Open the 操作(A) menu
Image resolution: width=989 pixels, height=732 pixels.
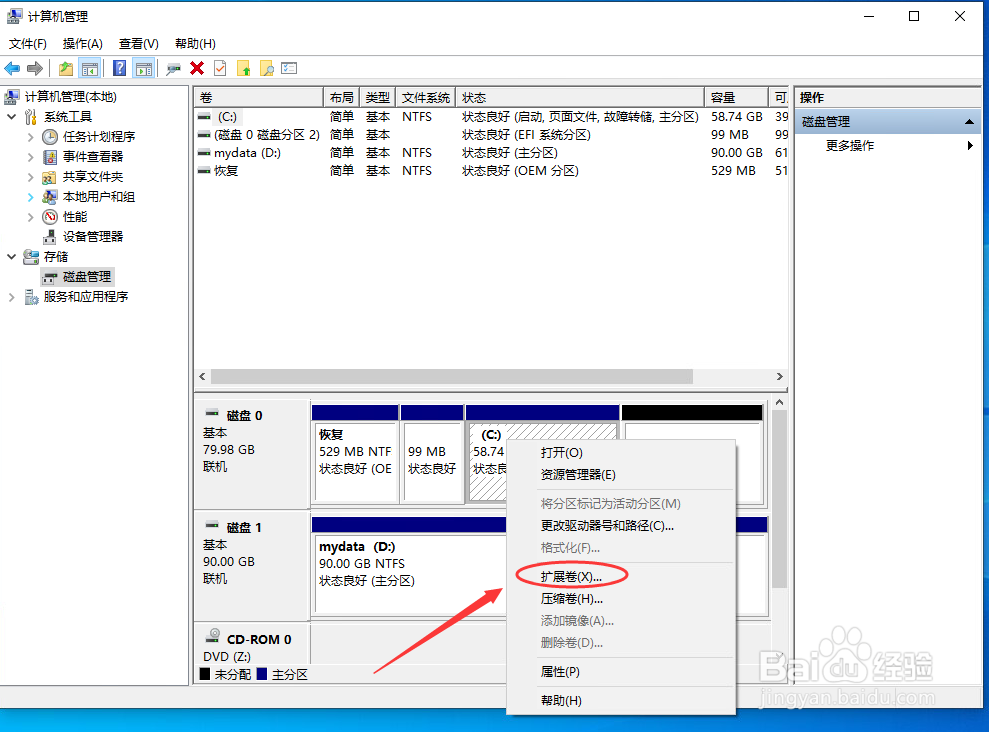(x=83, y=44)
